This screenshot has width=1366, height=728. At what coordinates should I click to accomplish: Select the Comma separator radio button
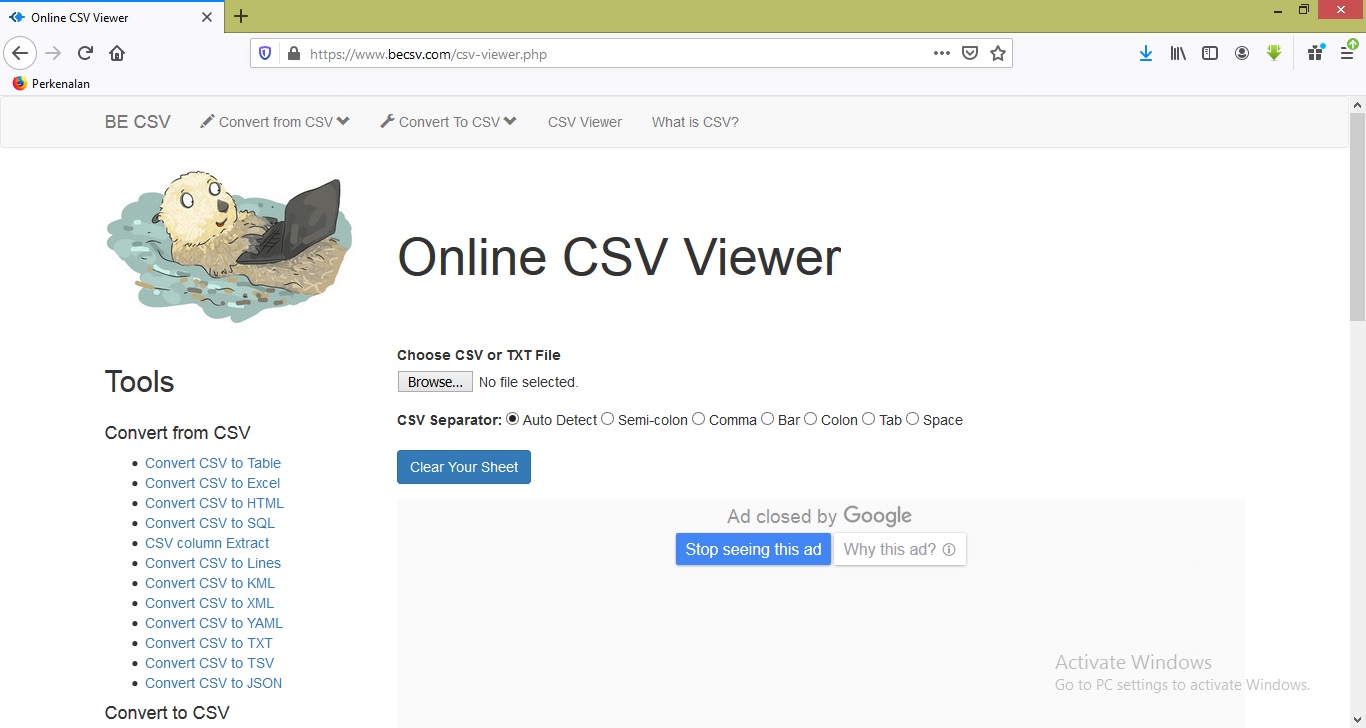coord(698,419)
